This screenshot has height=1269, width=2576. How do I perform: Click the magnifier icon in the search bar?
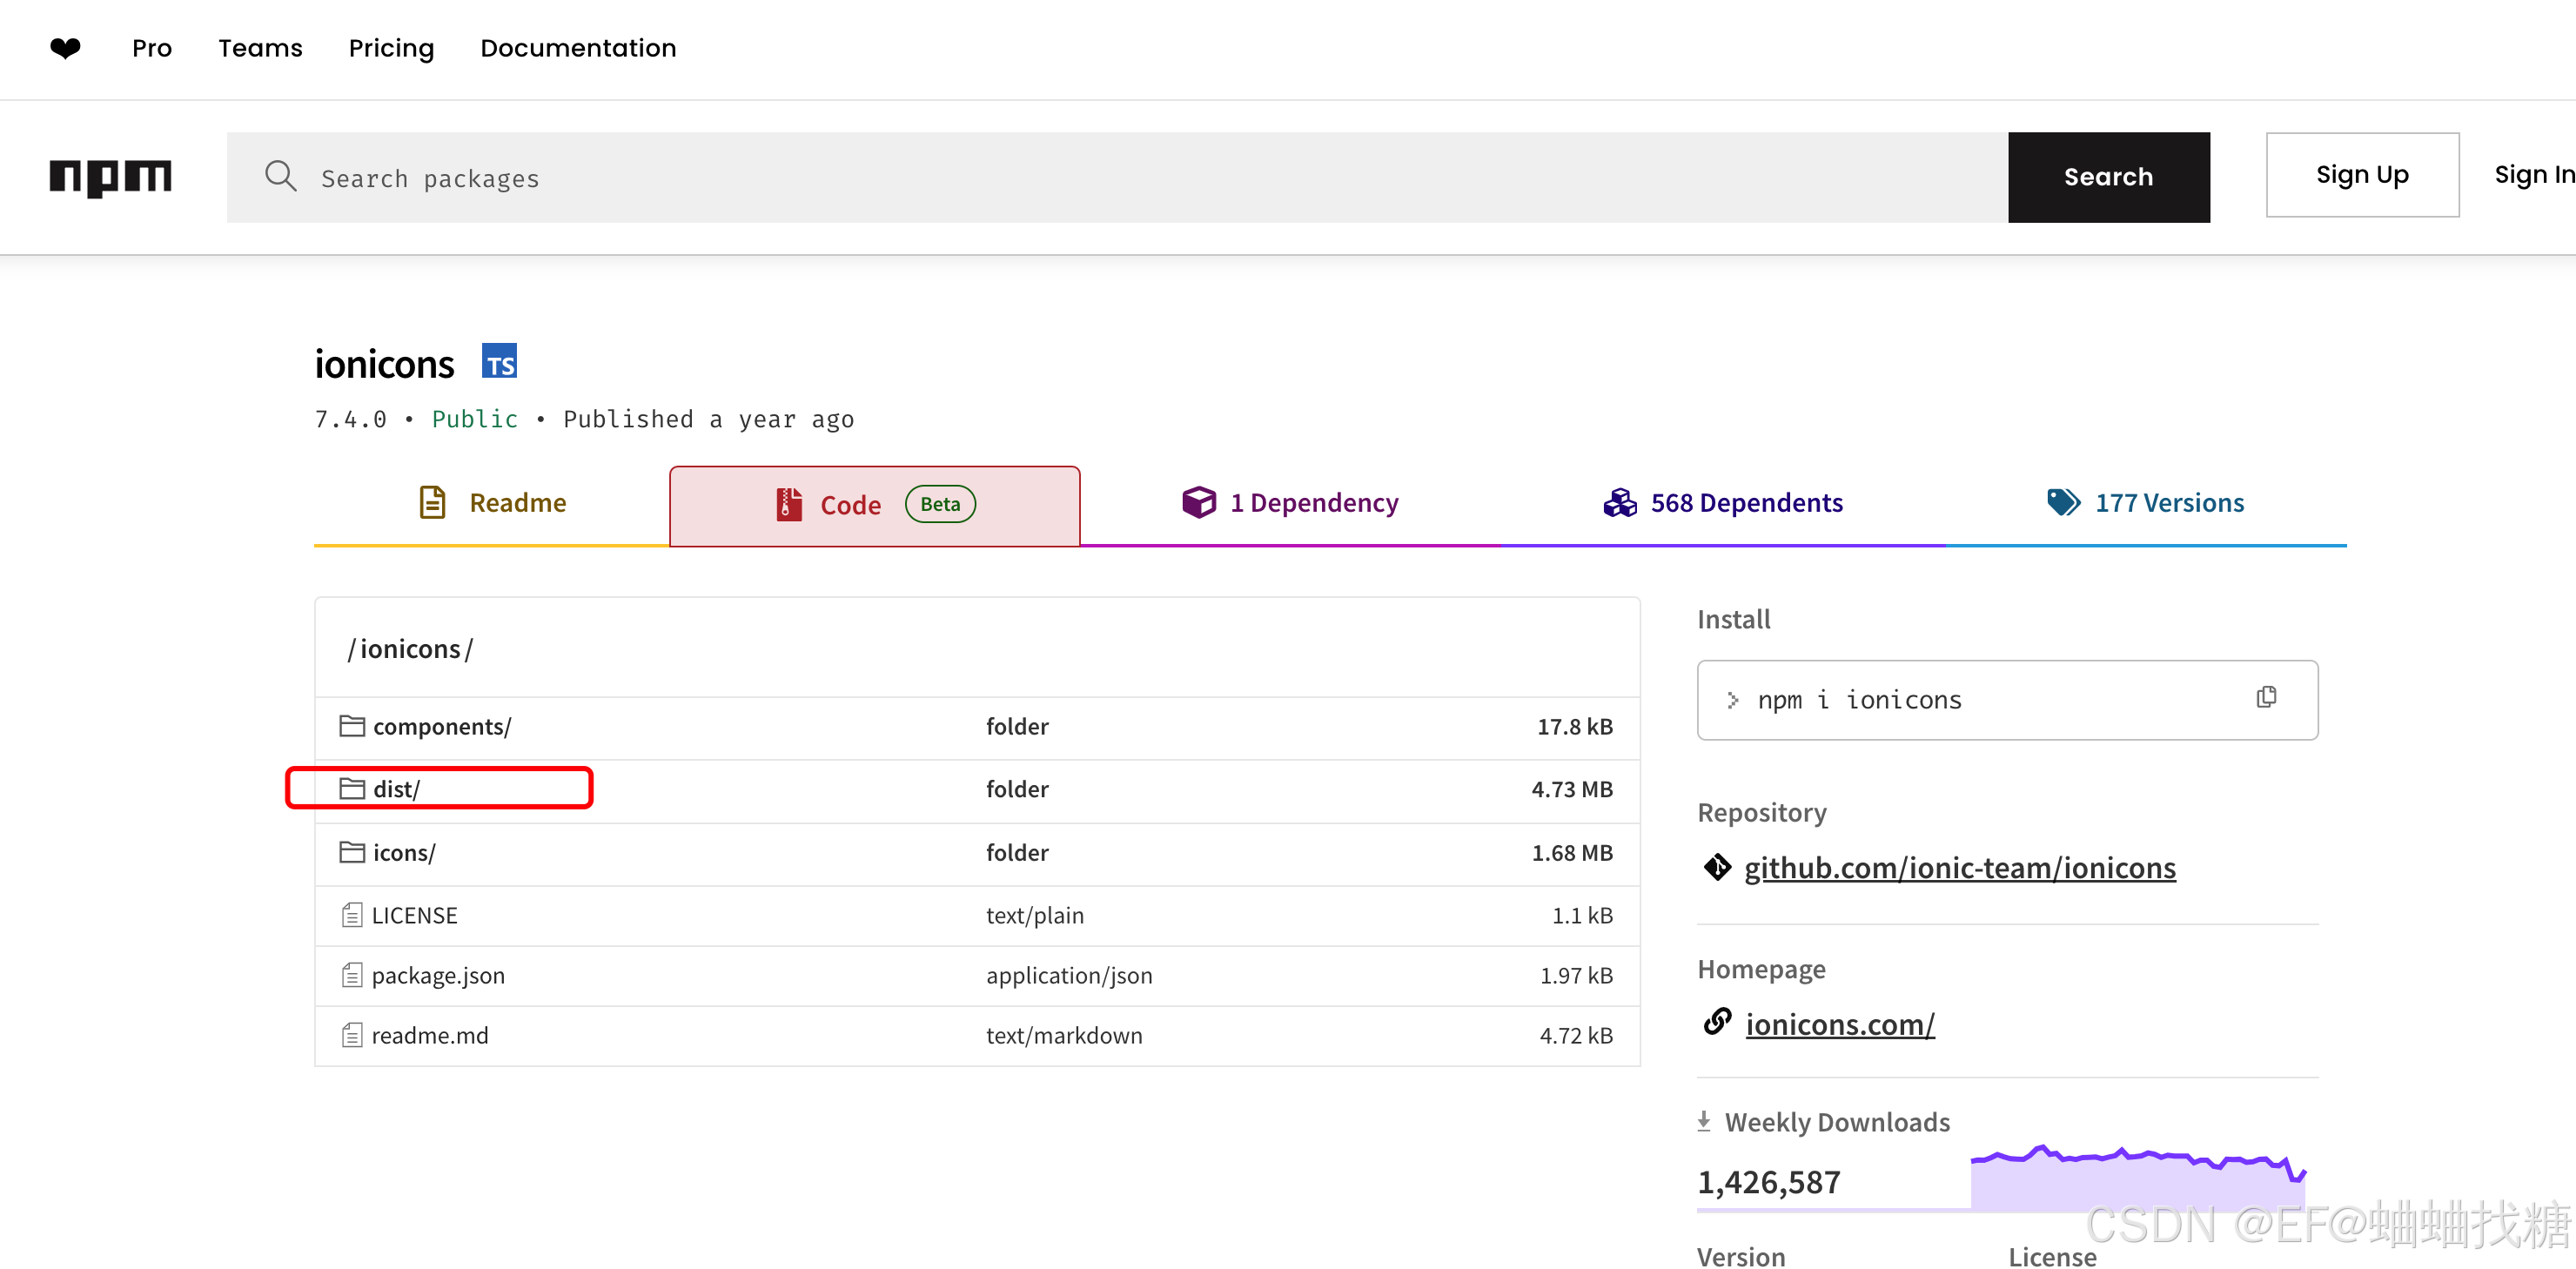click(x=281, y=176)
